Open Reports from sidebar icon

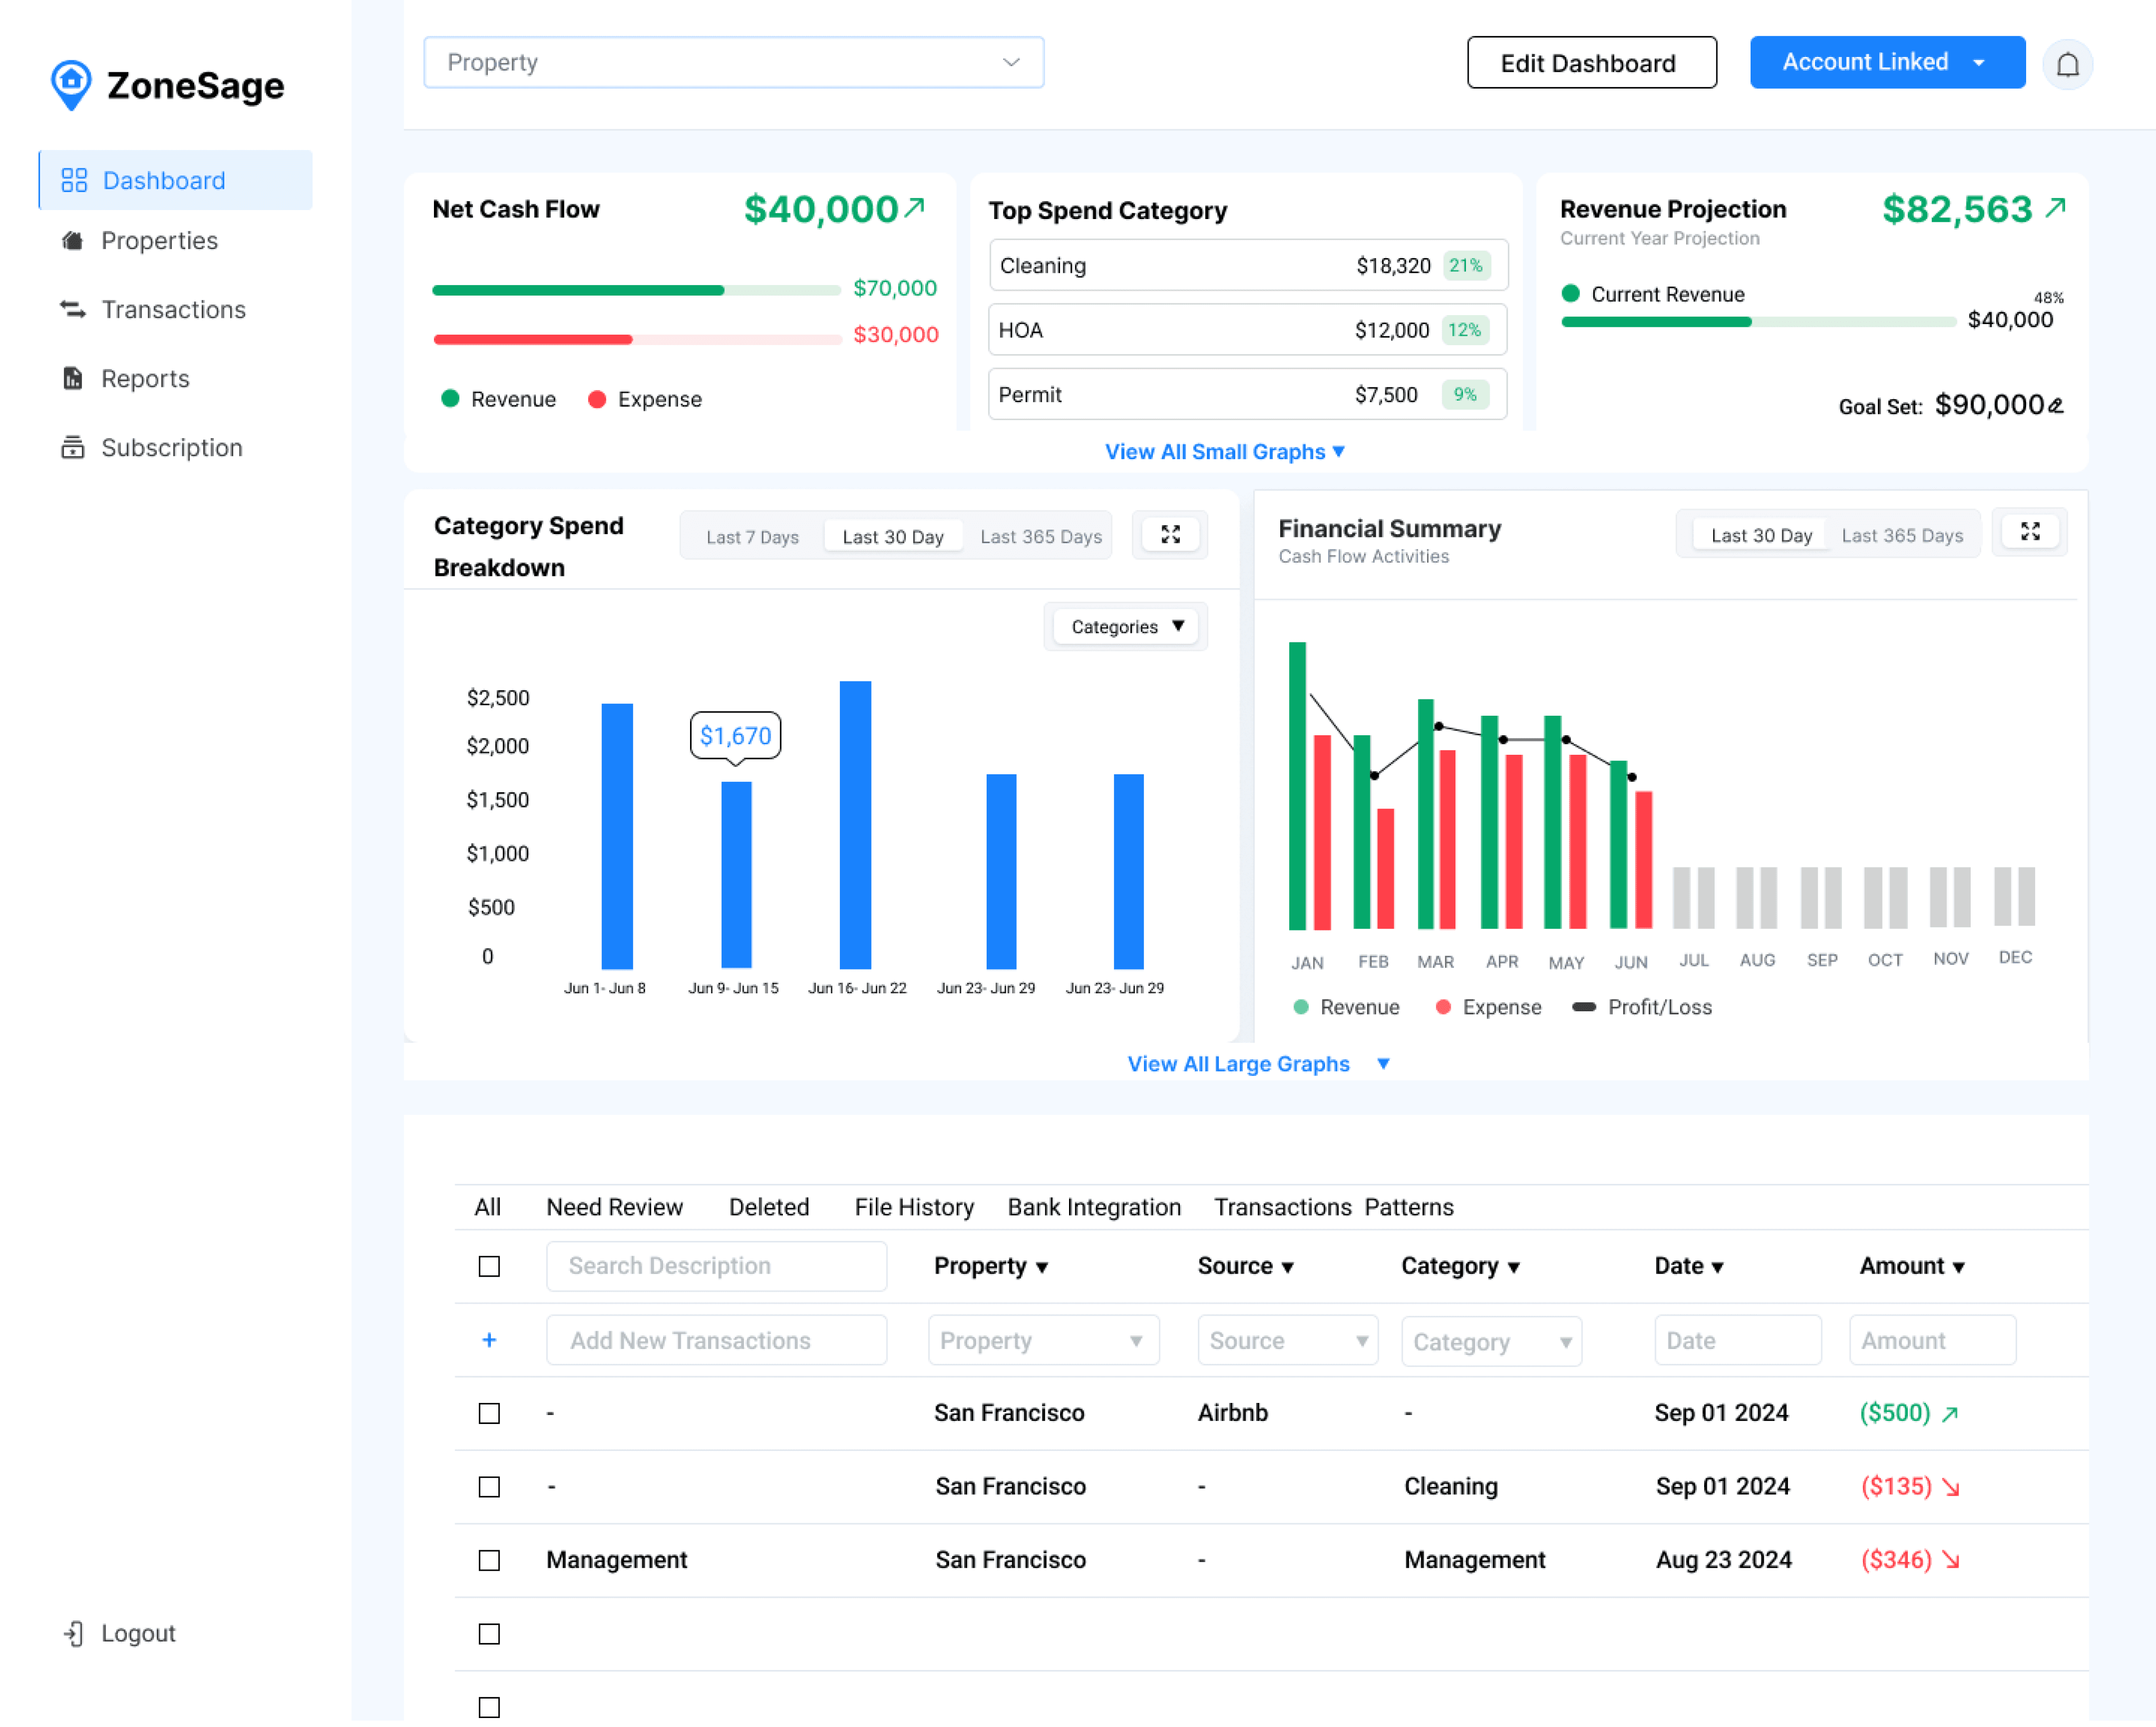[x=73, y=378]
